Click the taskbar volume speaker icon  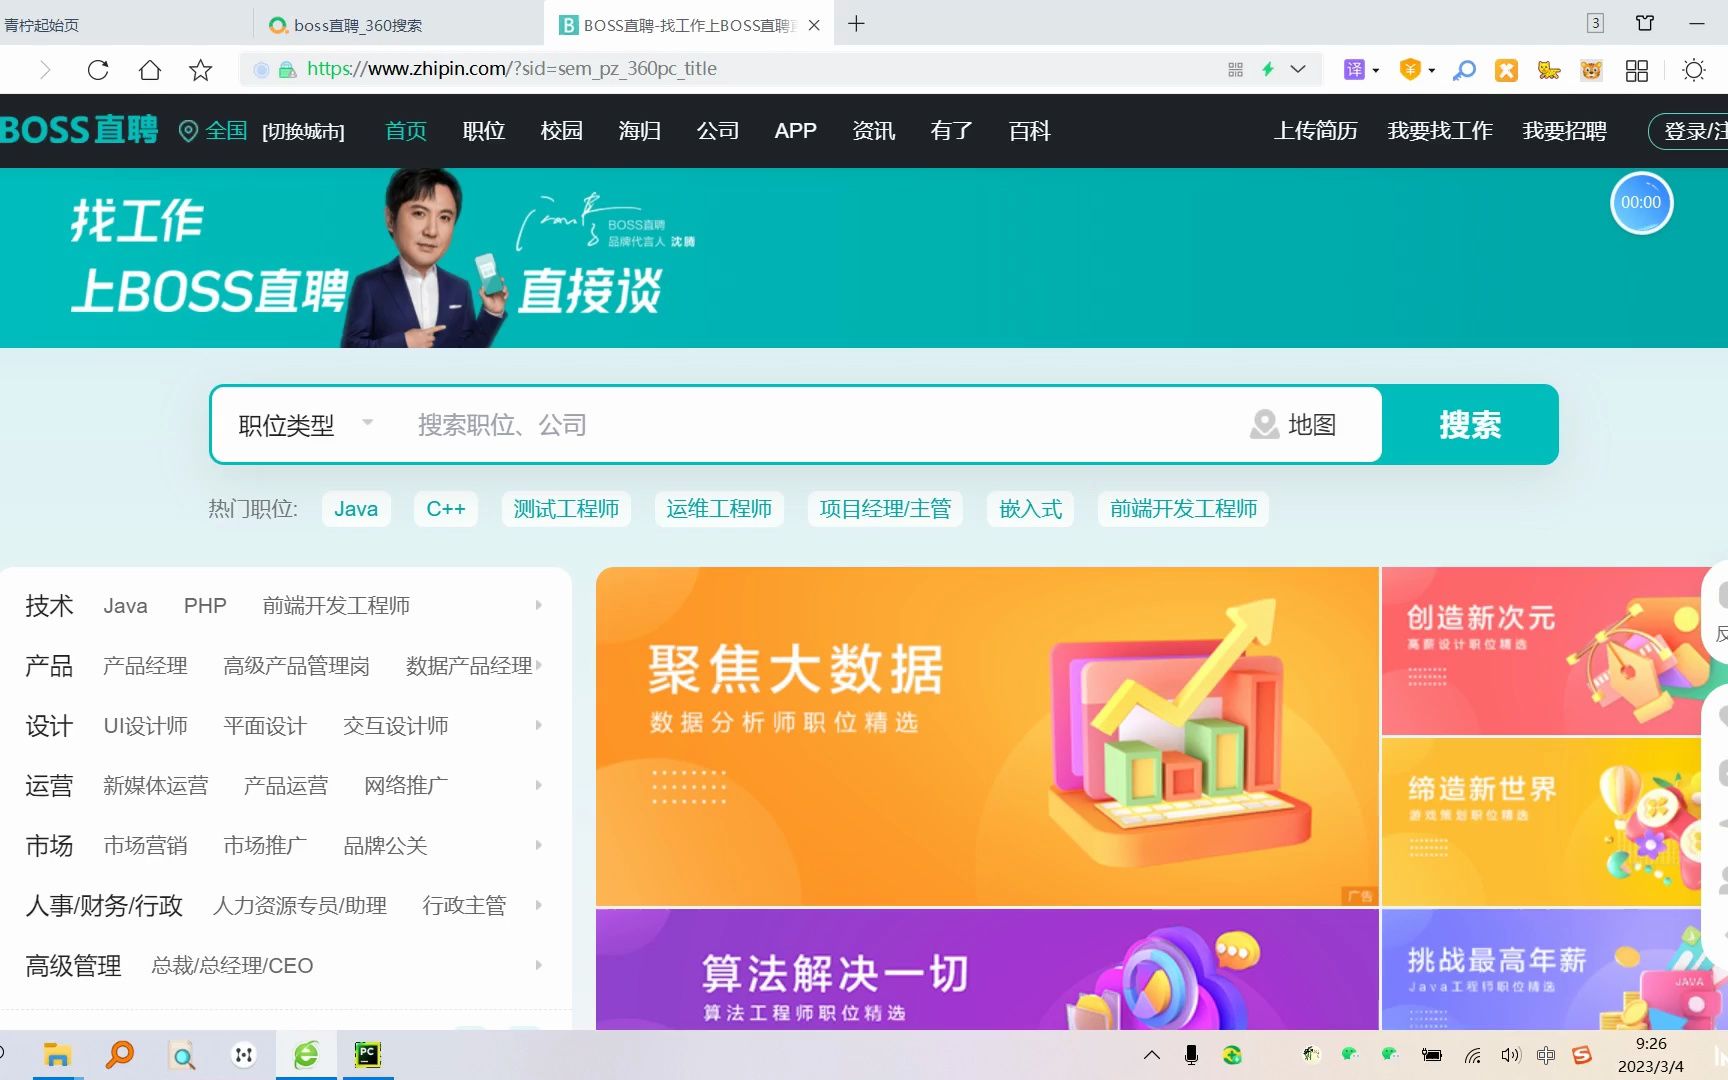point(1510,1055)
